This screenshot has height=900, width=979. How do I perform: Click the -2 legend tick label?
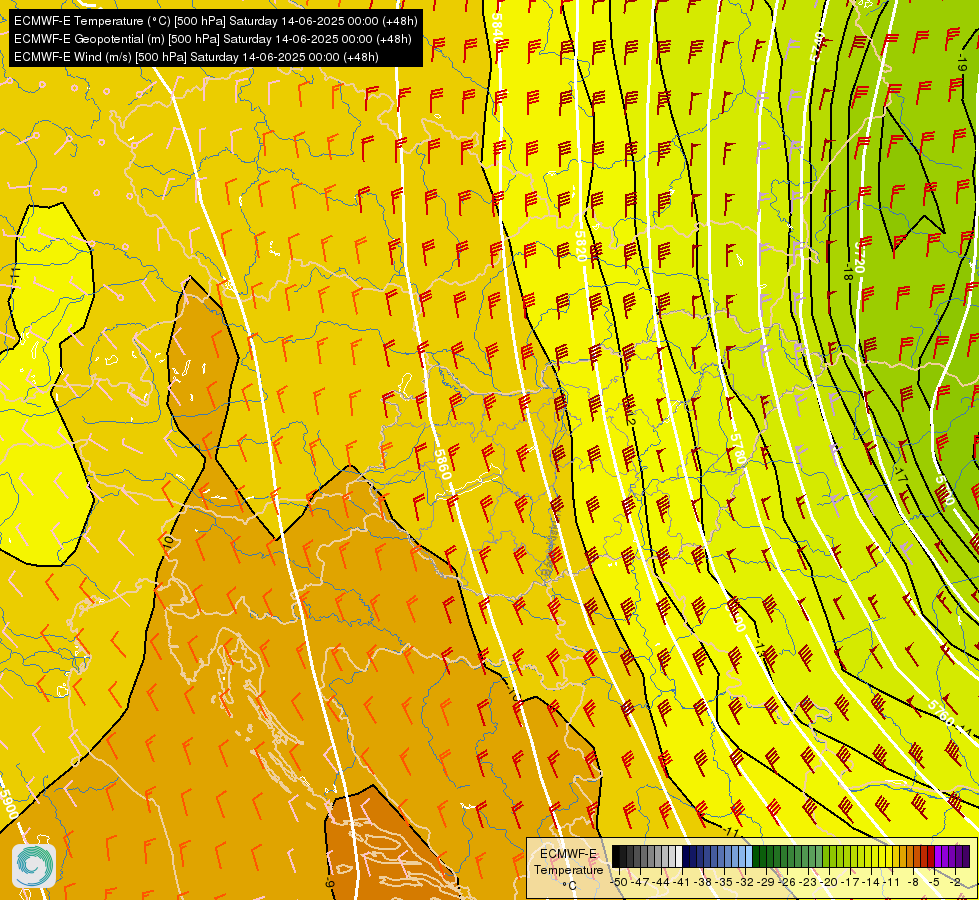click(x=956, y=882)
